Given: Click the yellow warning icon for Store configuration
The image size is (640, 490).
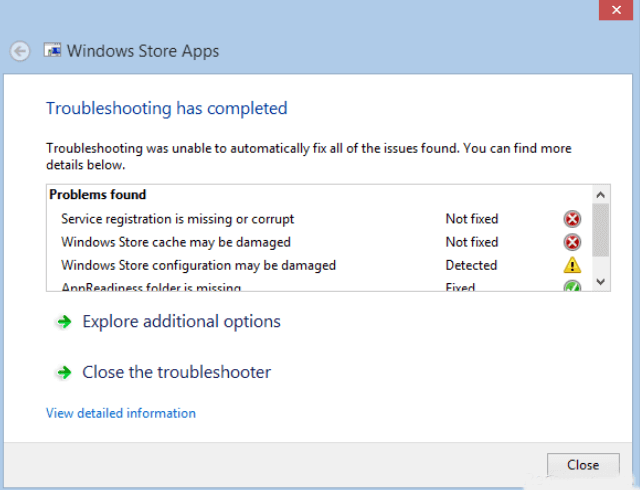Looking at the screenshot, I should pos(572,265).
